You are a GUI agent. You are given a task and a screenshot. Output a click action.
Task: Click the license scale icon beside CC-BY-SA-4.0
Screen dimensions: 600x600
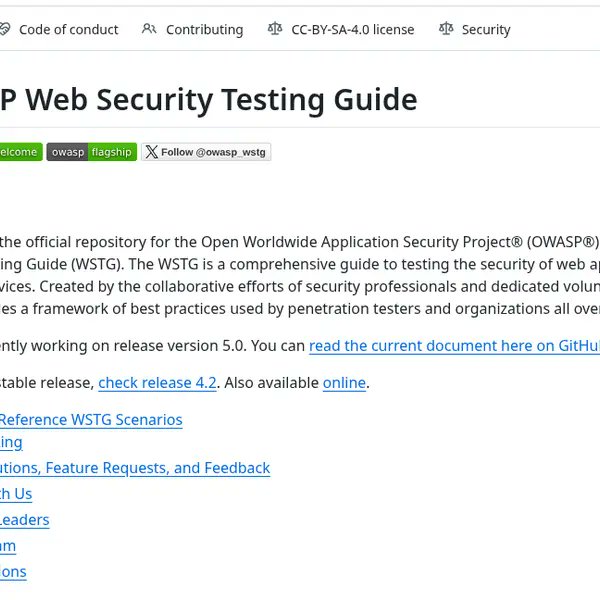pos(275,29)
